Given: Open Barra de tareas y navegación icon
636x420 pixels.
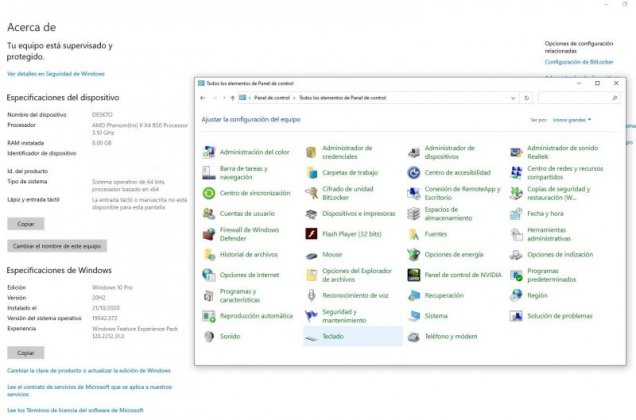Looking at the screenshot, I should 209,172.
